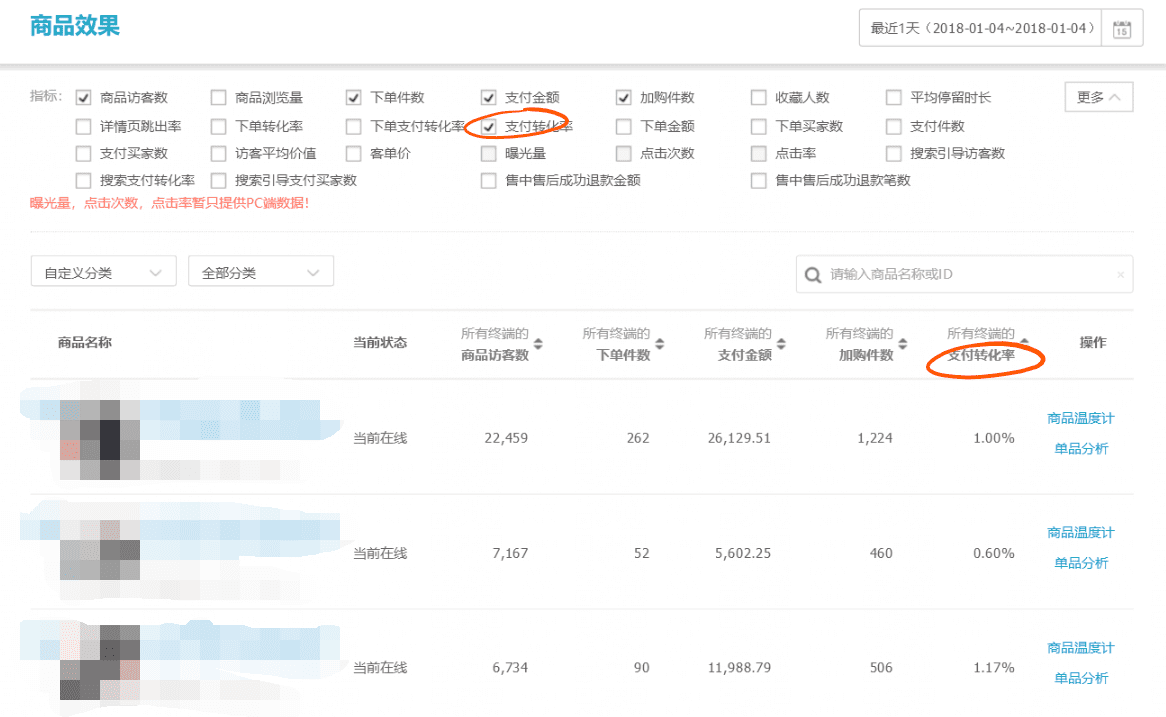Uncheck the 商品访客数 indicator
The image size is (1166, 717).
pyautogui.click(x=83, y=97)
